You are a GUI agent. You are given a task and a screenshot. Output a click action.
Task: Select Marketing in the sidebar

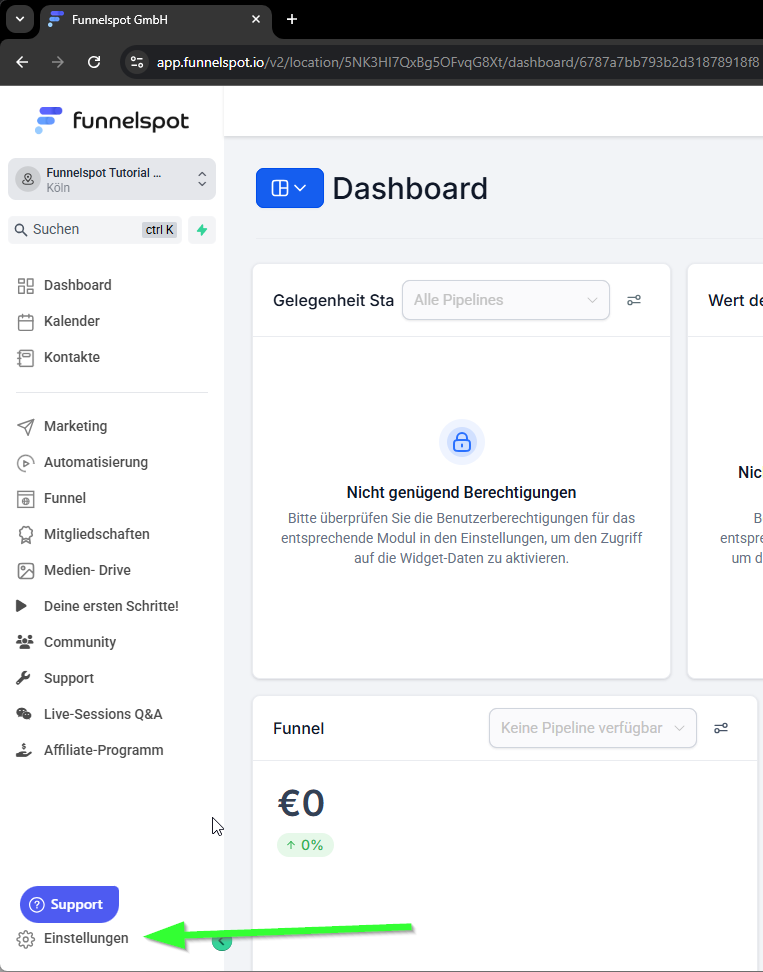[76, 426]
